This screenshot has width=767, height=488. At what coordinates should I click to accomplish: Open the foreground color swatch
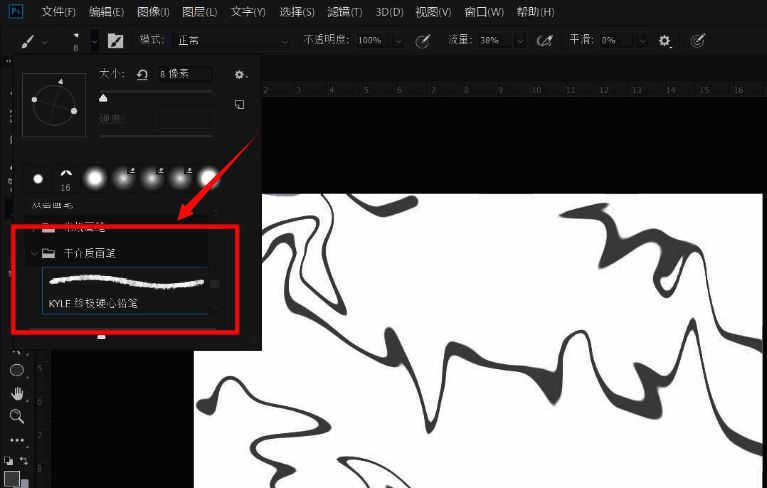(12, 478)
